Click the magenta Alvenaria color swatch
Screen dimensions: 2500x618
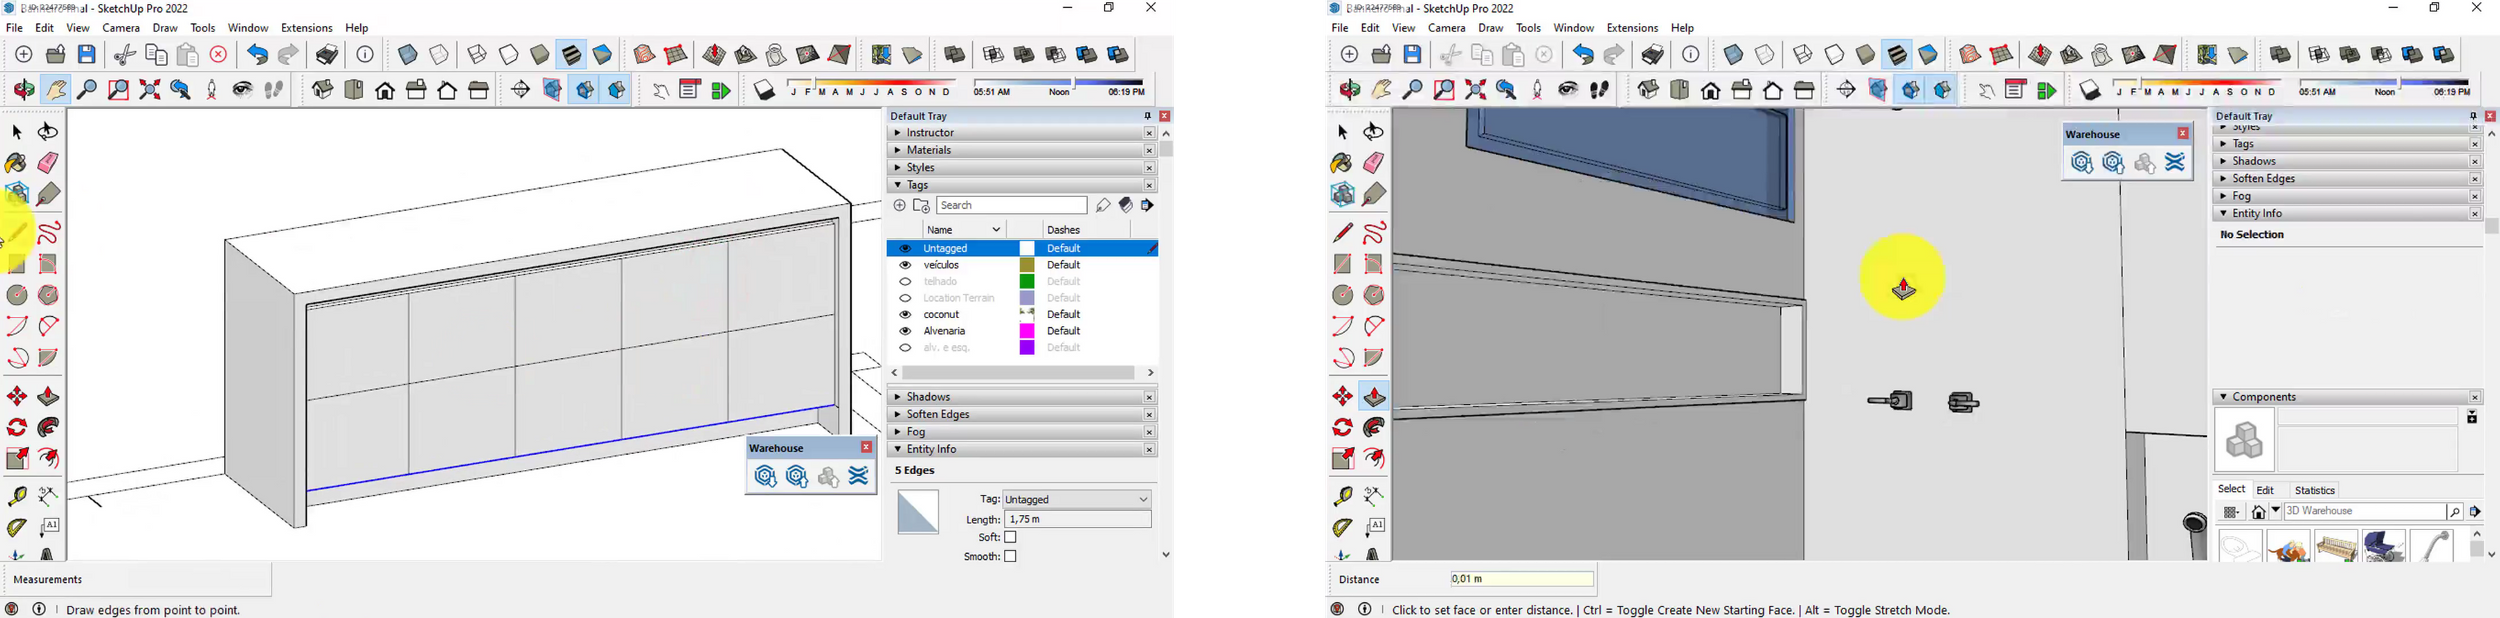click(x=1026, y=331)
